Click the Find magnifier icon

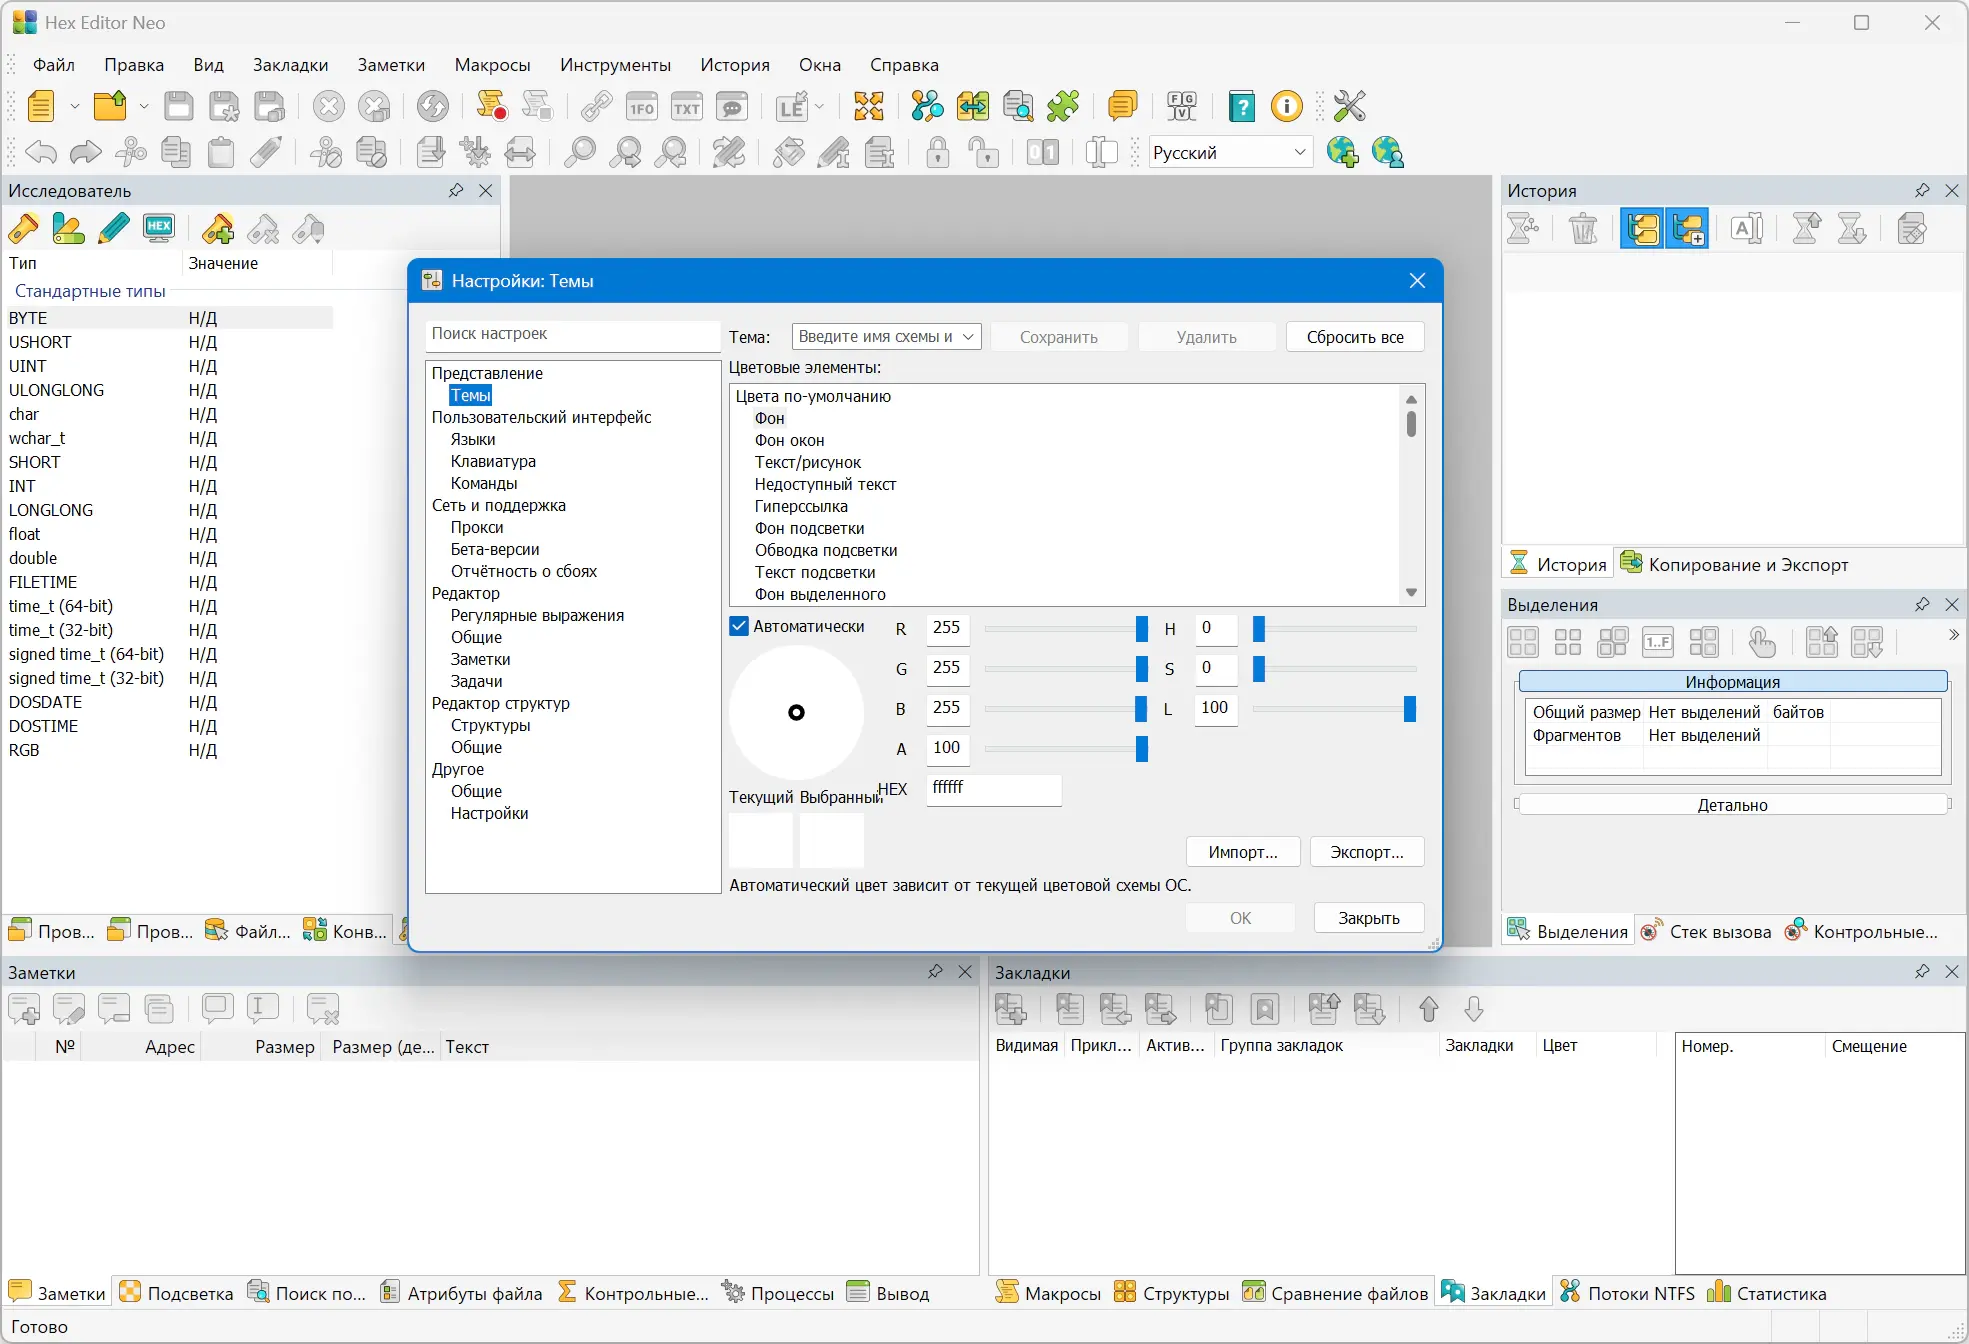click(579, 153)
